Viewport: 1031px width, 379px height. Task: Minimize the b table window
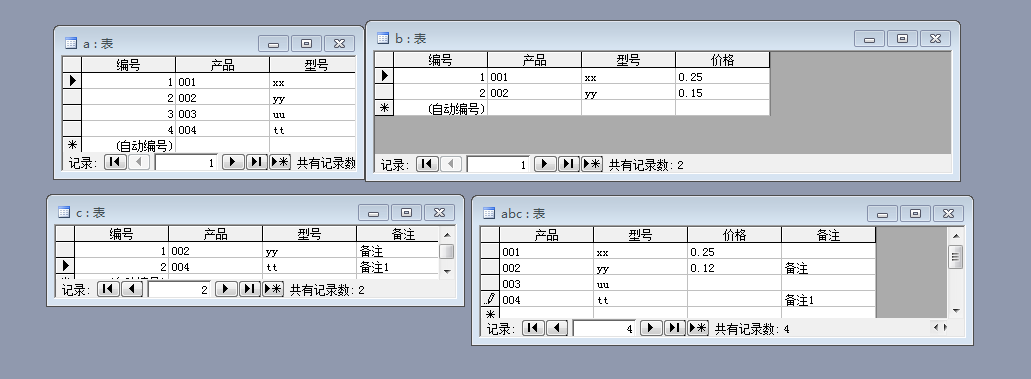[x=869, y=39]
